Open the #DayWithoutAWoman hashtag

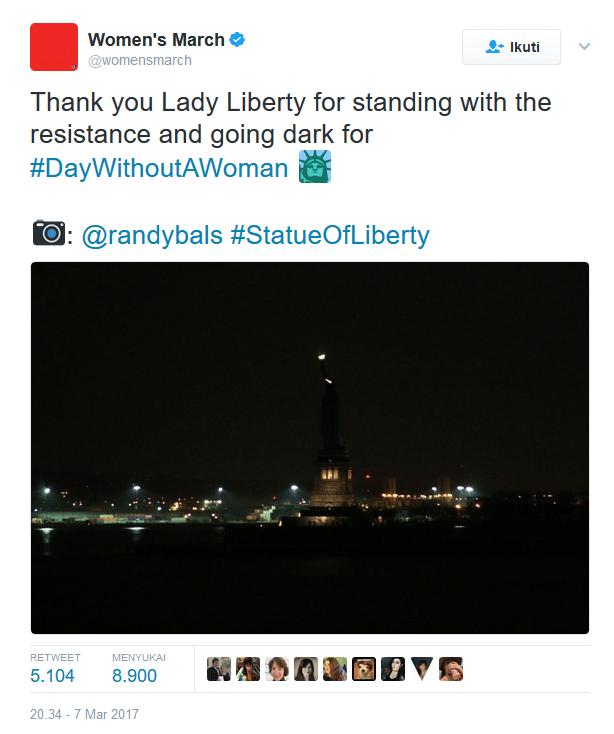coord(159,168)
